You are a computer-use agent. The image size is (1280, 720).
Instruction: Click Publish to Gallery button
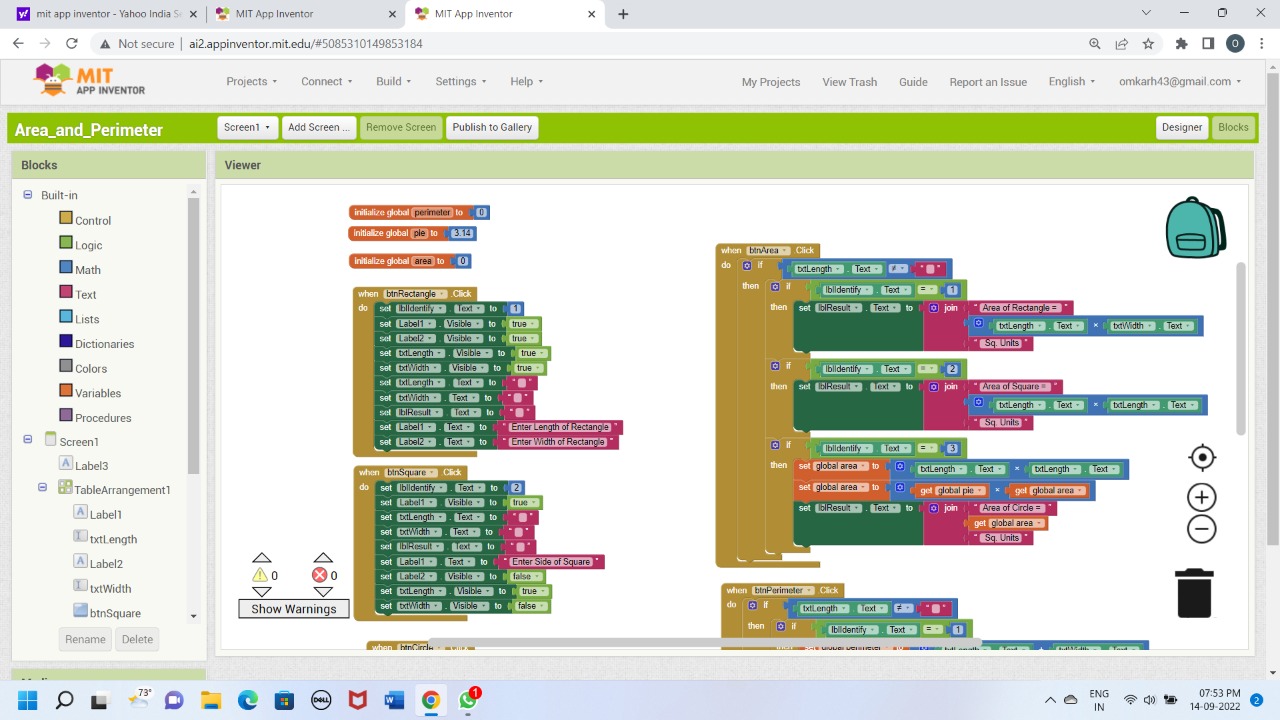click(492, 127)
